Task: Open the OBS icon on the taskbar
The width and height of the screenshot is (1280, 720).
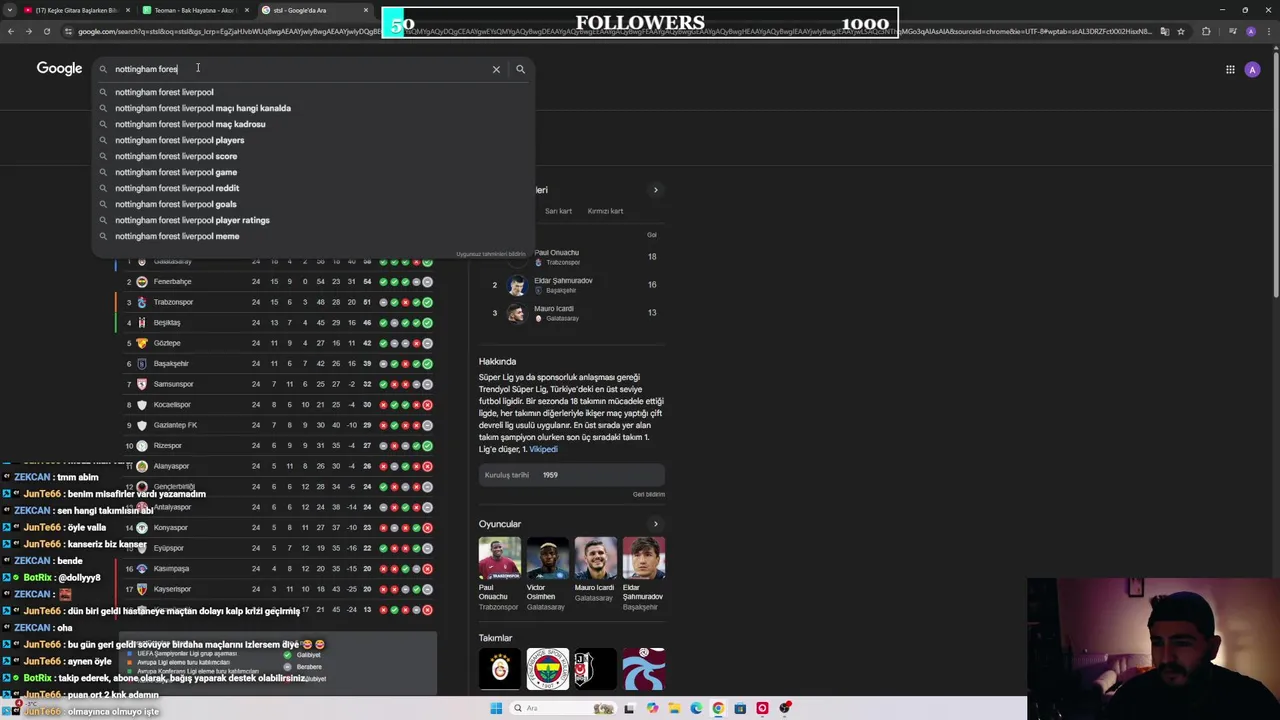Action: point(786,708)
